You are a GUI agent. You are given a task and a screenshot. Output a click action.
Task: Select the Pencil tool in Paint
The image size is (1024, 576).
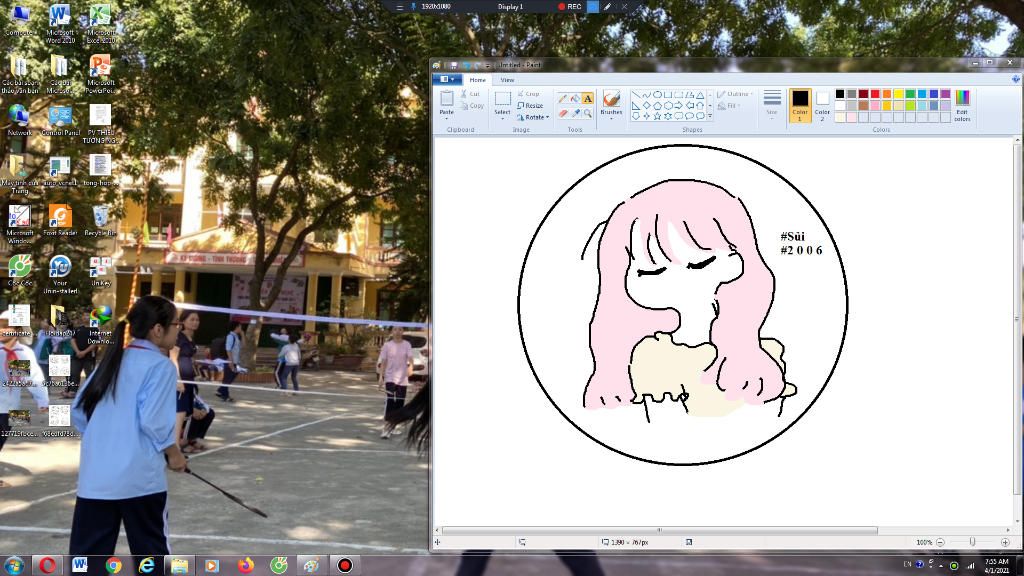tap(562, 98)
